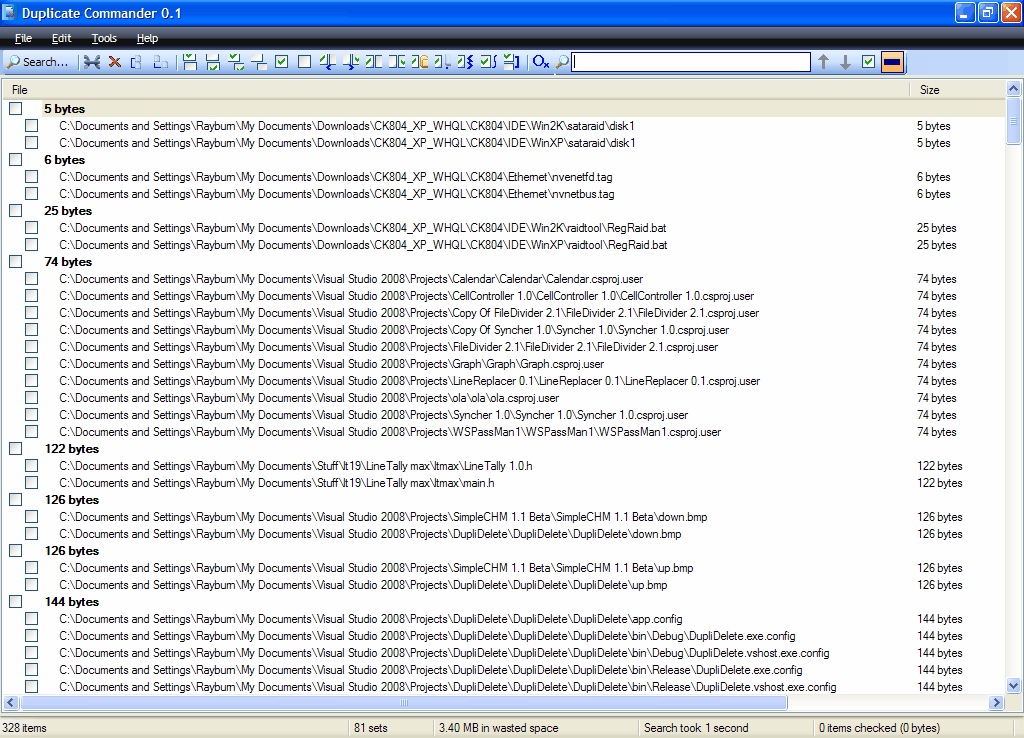Check the 6 bytes group checkbox
1024x738 pixels.
click(16, 160)
